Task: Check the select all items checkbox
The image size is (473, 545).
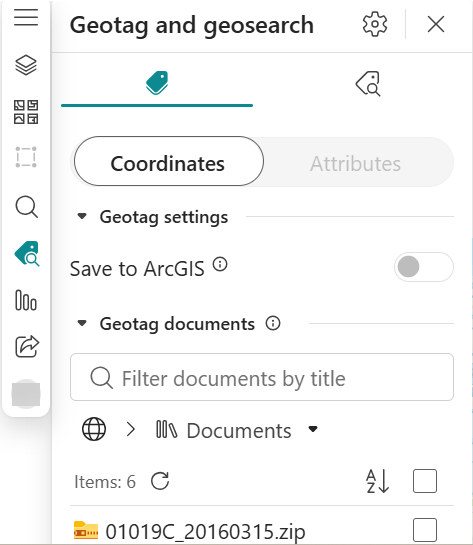Action: (425, 481)
